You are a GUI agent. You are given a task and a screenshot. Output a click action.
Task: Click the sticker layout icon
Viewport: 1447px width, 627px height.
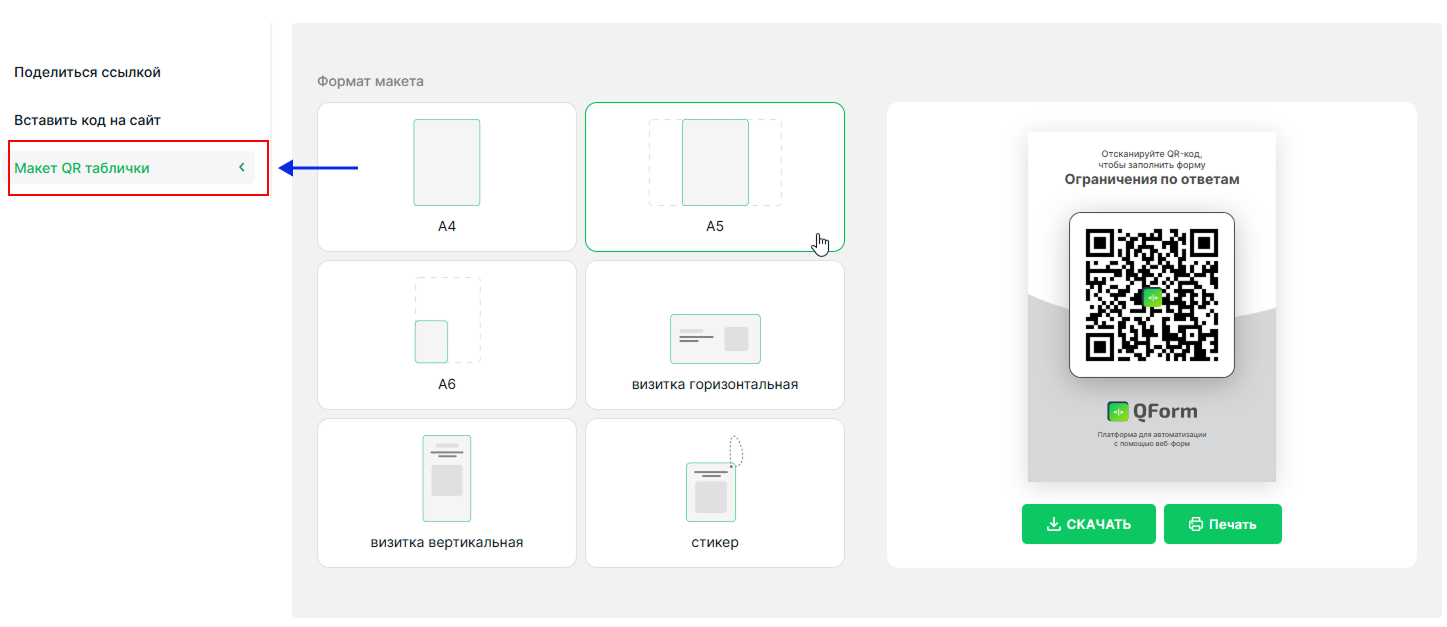click(x=711, y=492)
